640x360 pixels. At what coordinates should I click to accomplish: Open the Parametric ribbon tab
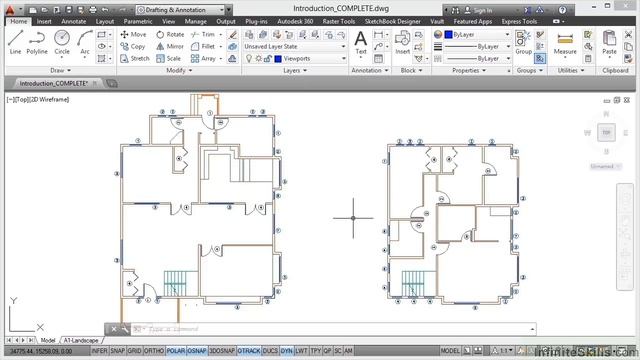click(138, 21)
